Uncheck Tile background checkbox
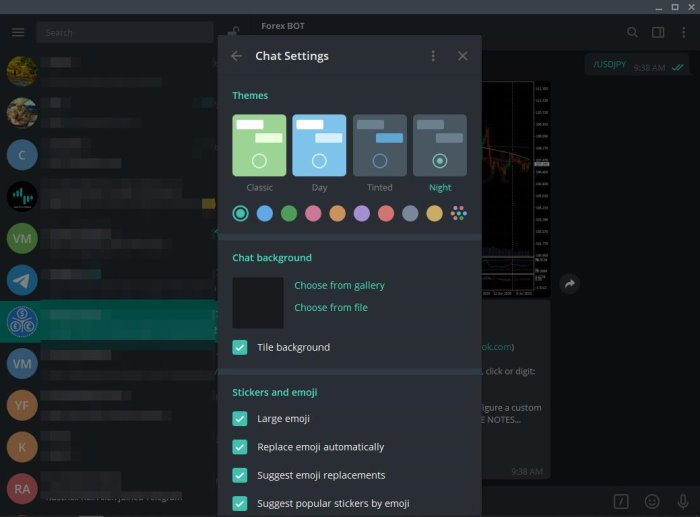Screen dimensions: 700x517 (240, 347)
